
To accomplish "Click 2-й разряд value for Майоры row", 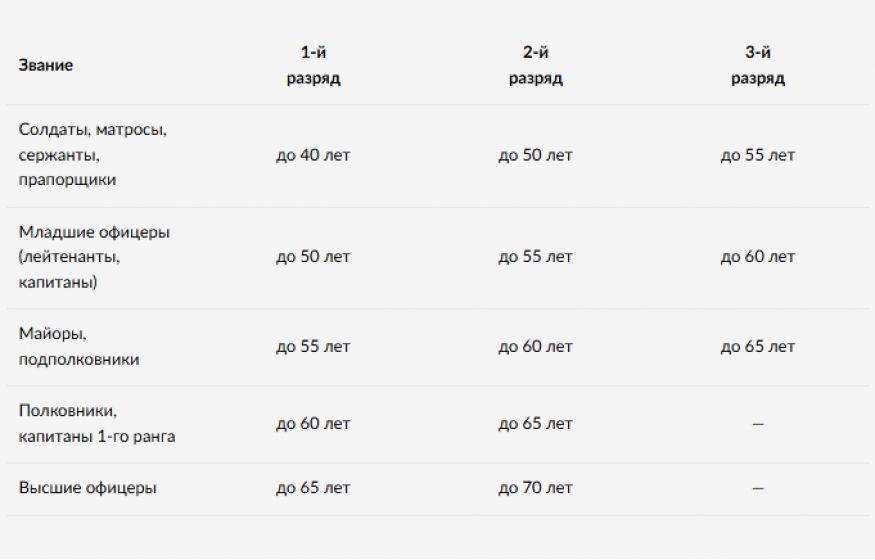I will [x=535, y=347].
